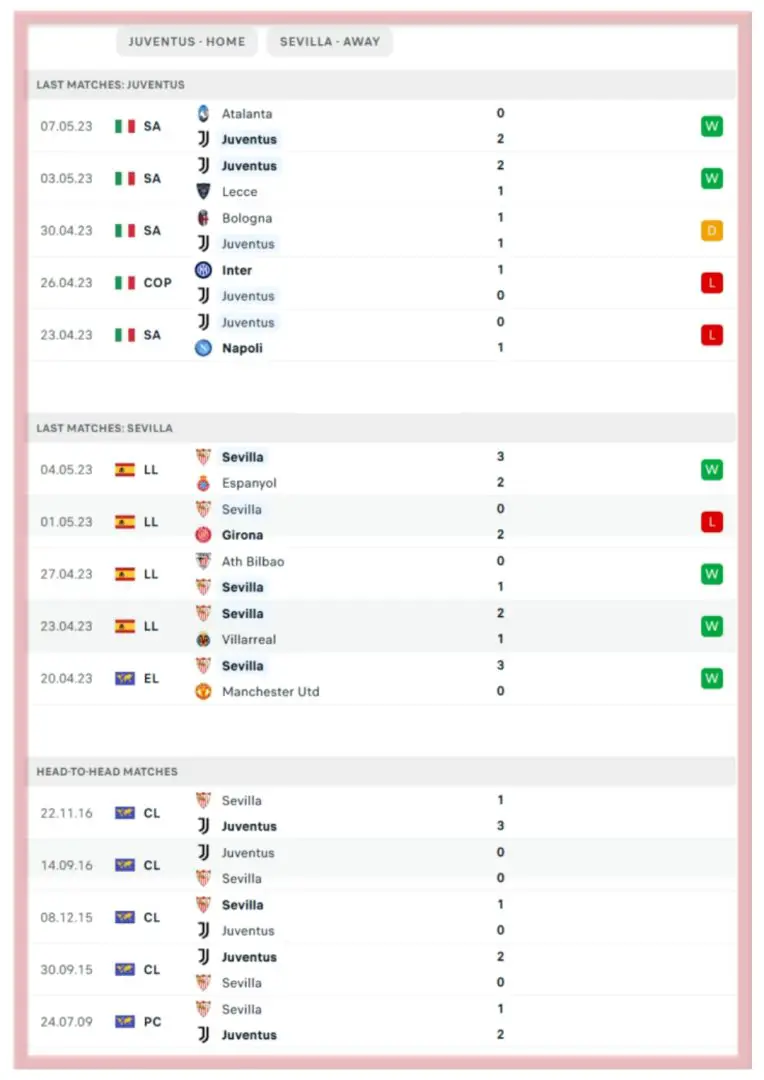Click the Atalanta club crest icon
The height and width of the screenshot is (1080, 764).
point(203,114)
